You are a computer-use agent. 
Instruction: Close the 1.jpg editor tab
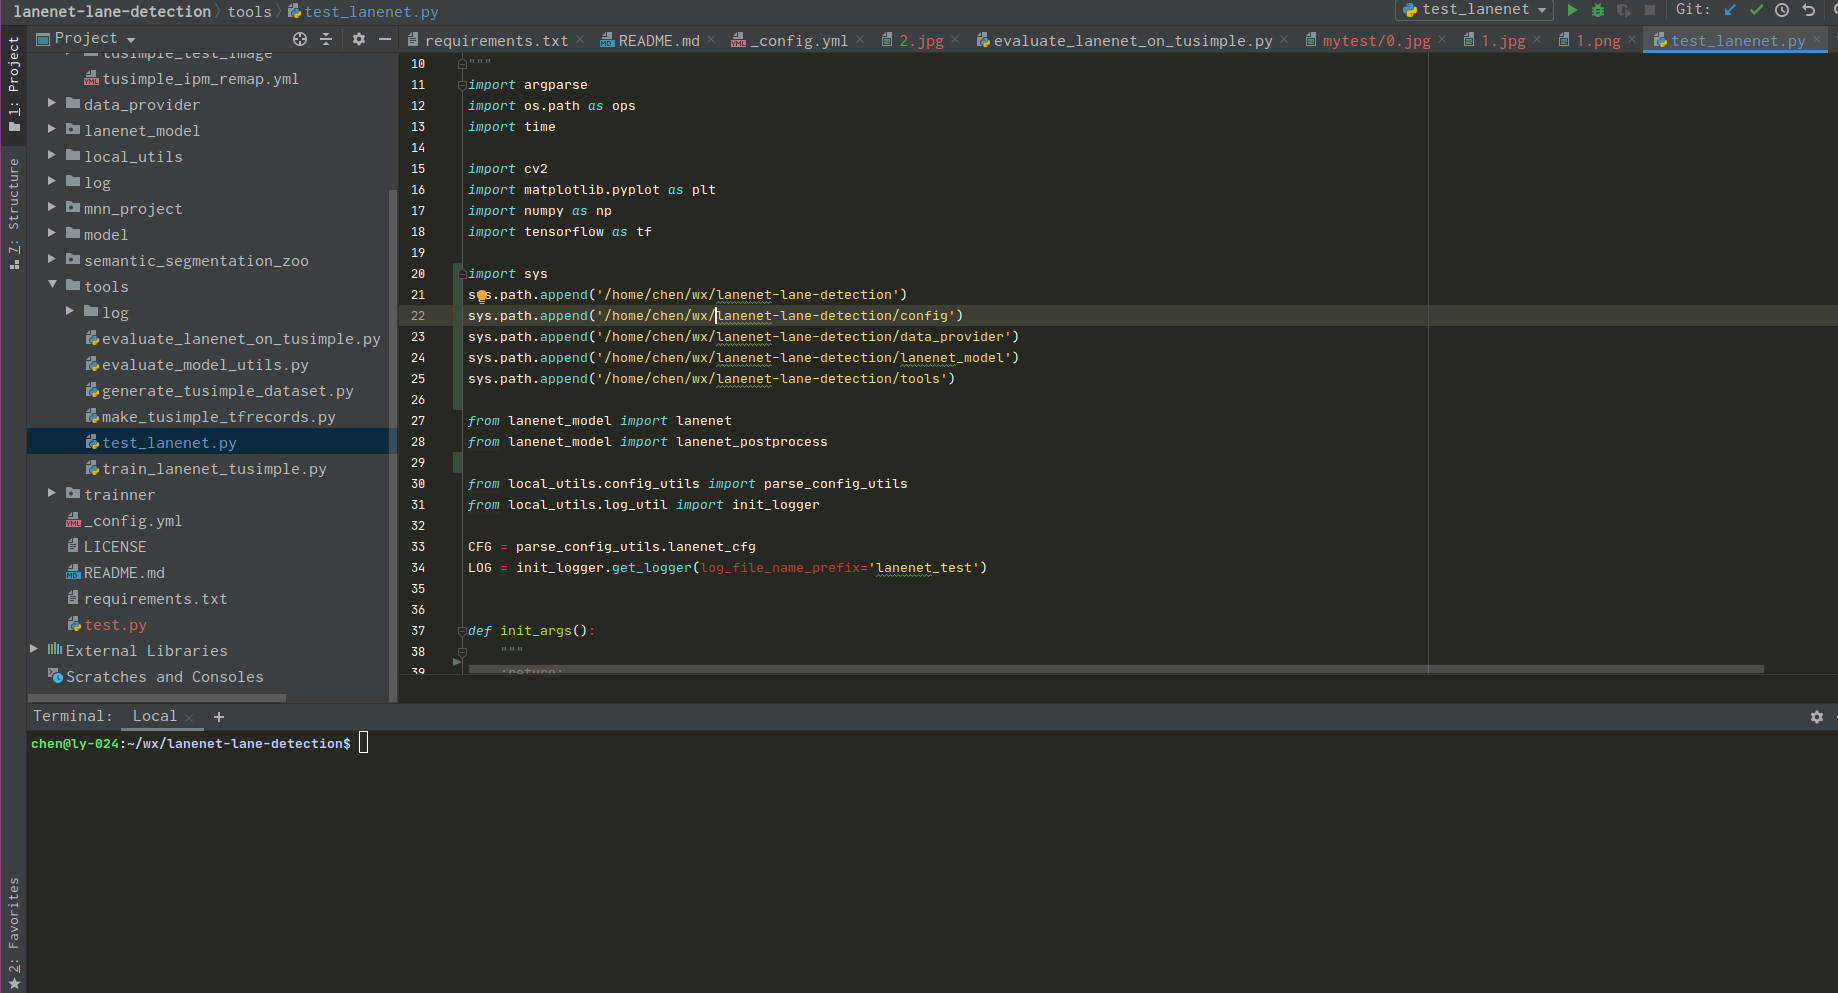pyautogui.click(x=1537, y=40)
